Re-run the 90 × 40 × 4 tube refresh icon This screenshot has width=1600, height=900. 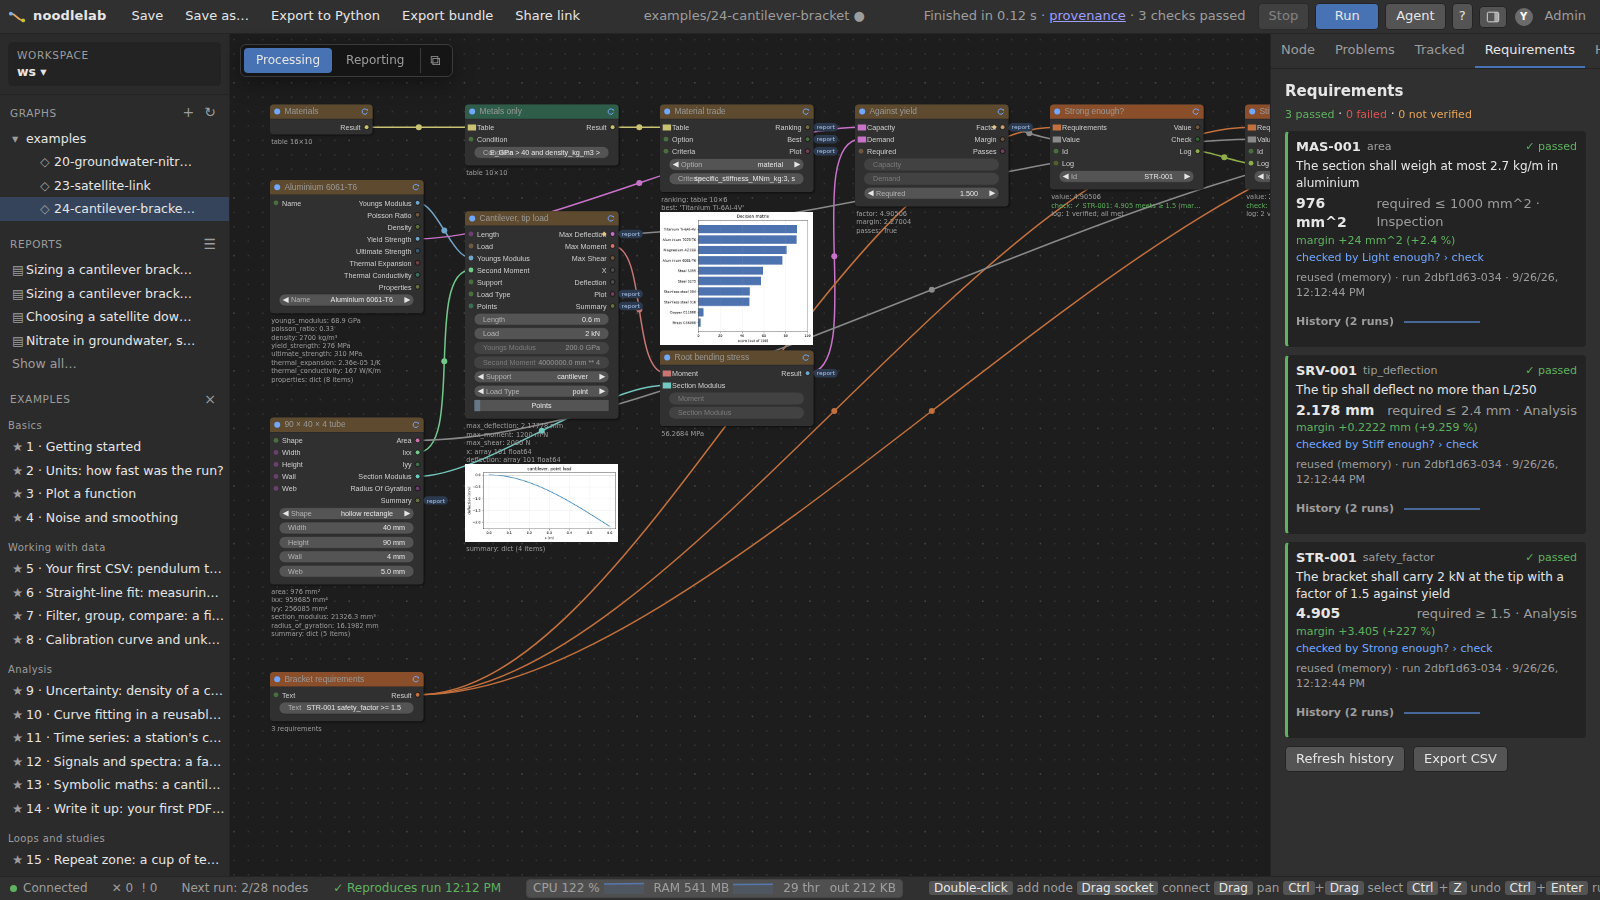416,425
